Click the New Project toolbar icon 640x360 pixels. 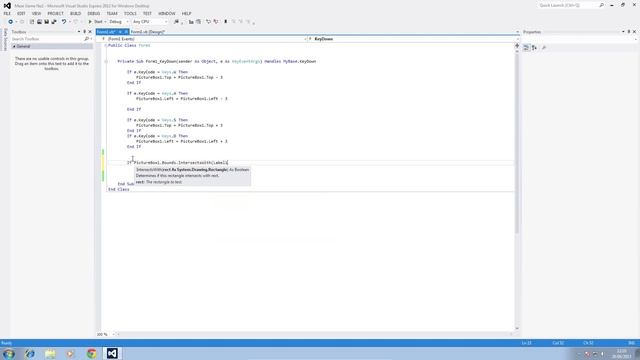tap(31, 22)
